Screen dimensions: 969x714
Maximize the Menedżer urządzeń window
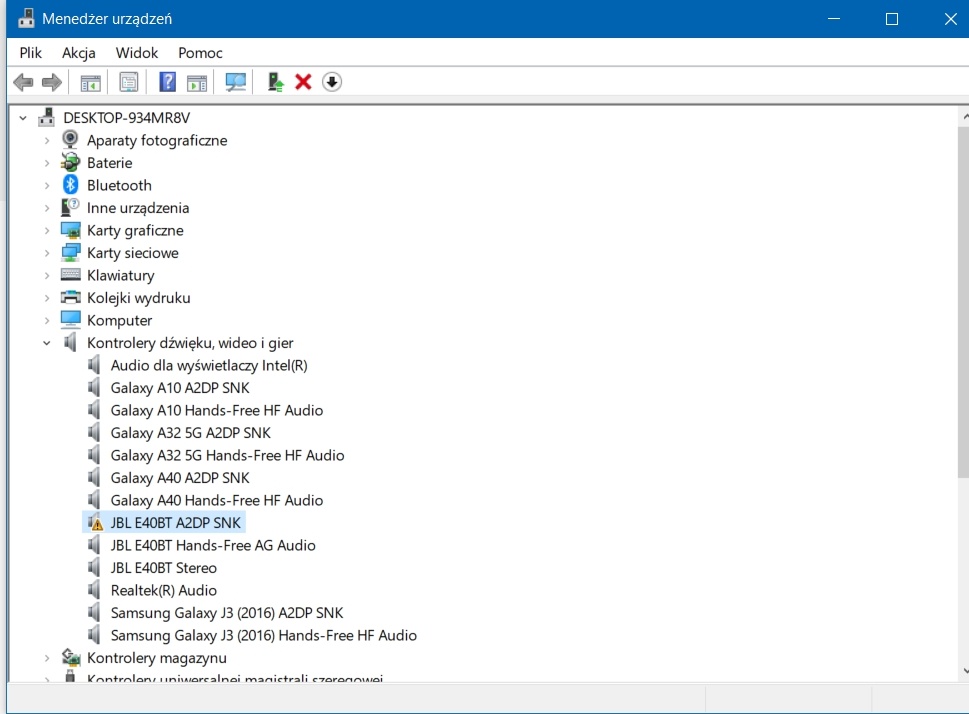(892, 19)
